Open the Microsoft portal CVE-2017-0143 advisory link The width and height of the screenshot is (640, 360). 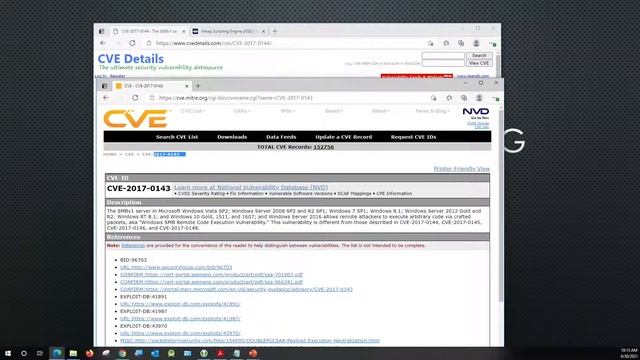[236, 289]
